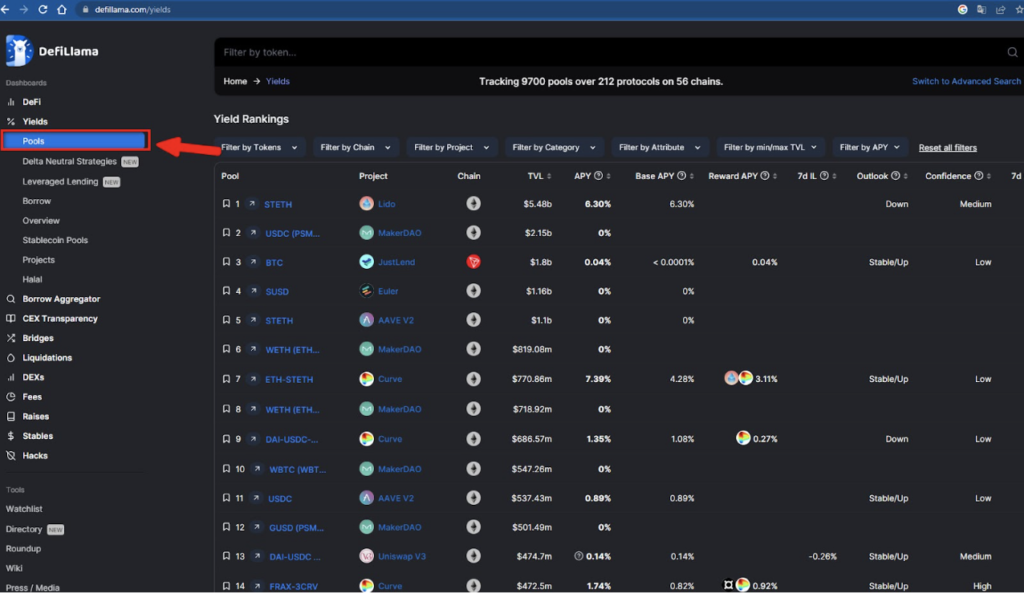The height and width of the screenshot is (594, 1024).
Task: Open Filter by Attribute dropdown
Action: click(660, 148)
